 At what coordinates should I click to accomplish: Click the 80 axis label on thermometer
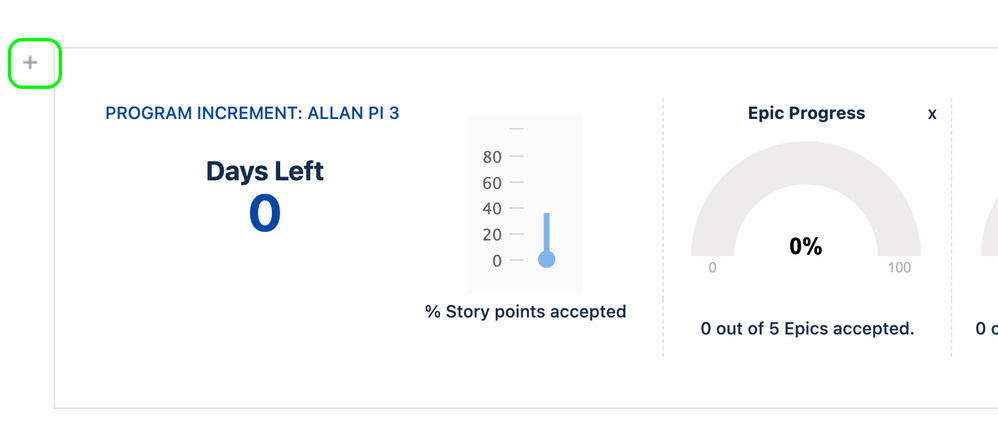(x=492, y=157)
